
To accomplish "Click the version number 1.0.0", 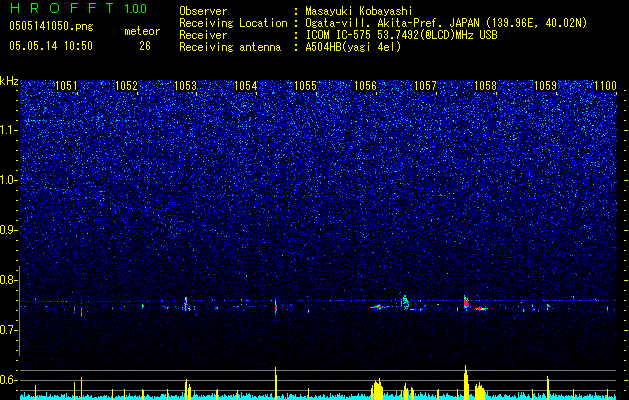I will [135, 9].
